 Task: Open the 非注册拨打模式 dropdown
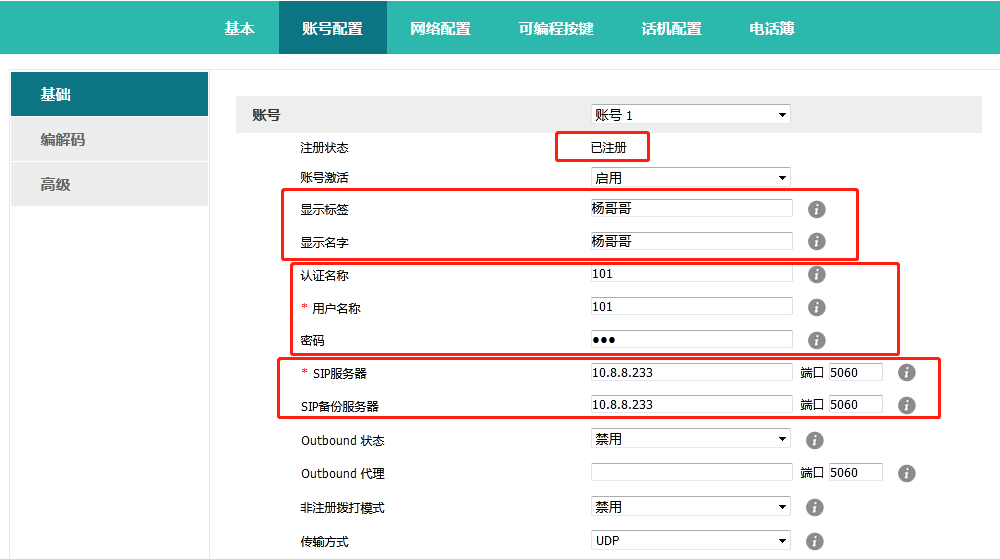(690, 507)
